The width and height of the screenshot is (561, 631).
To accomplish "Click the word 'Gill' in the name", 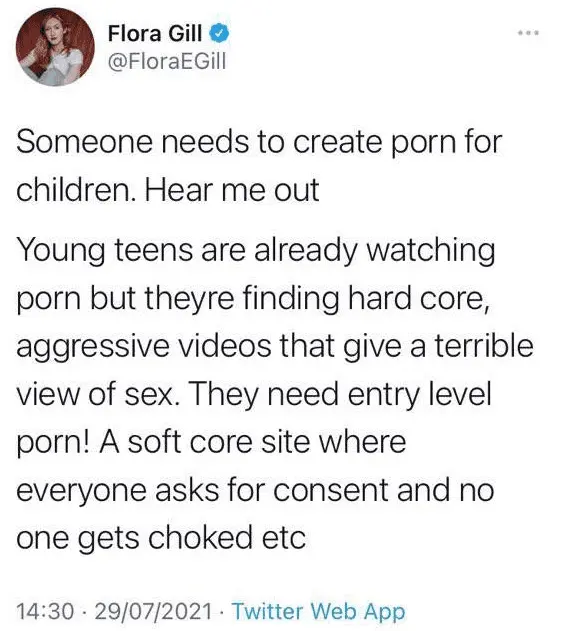I will pos(185,33).
